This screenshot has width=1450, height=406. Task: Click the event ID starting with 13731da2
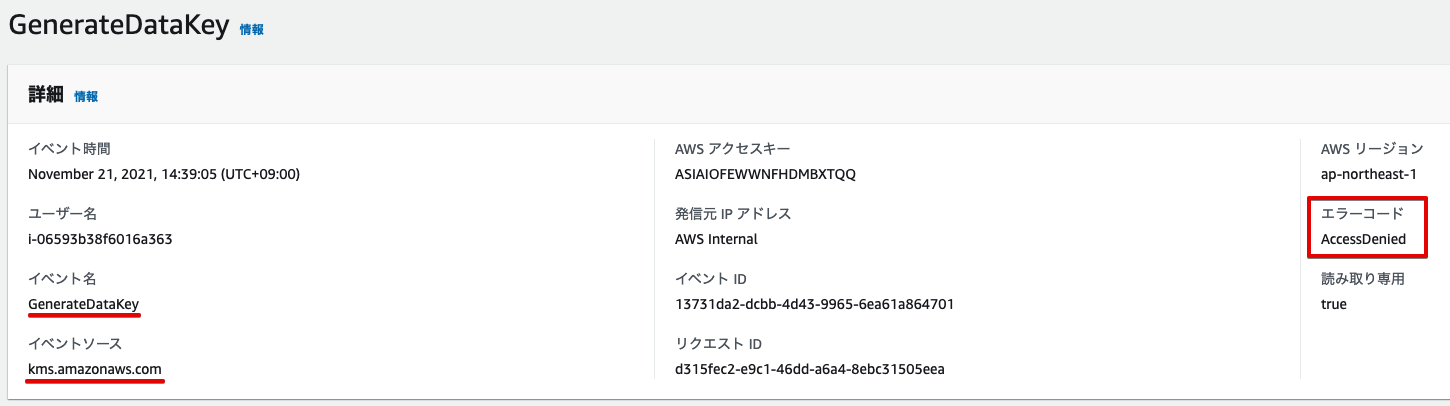(x=814, y=304)
